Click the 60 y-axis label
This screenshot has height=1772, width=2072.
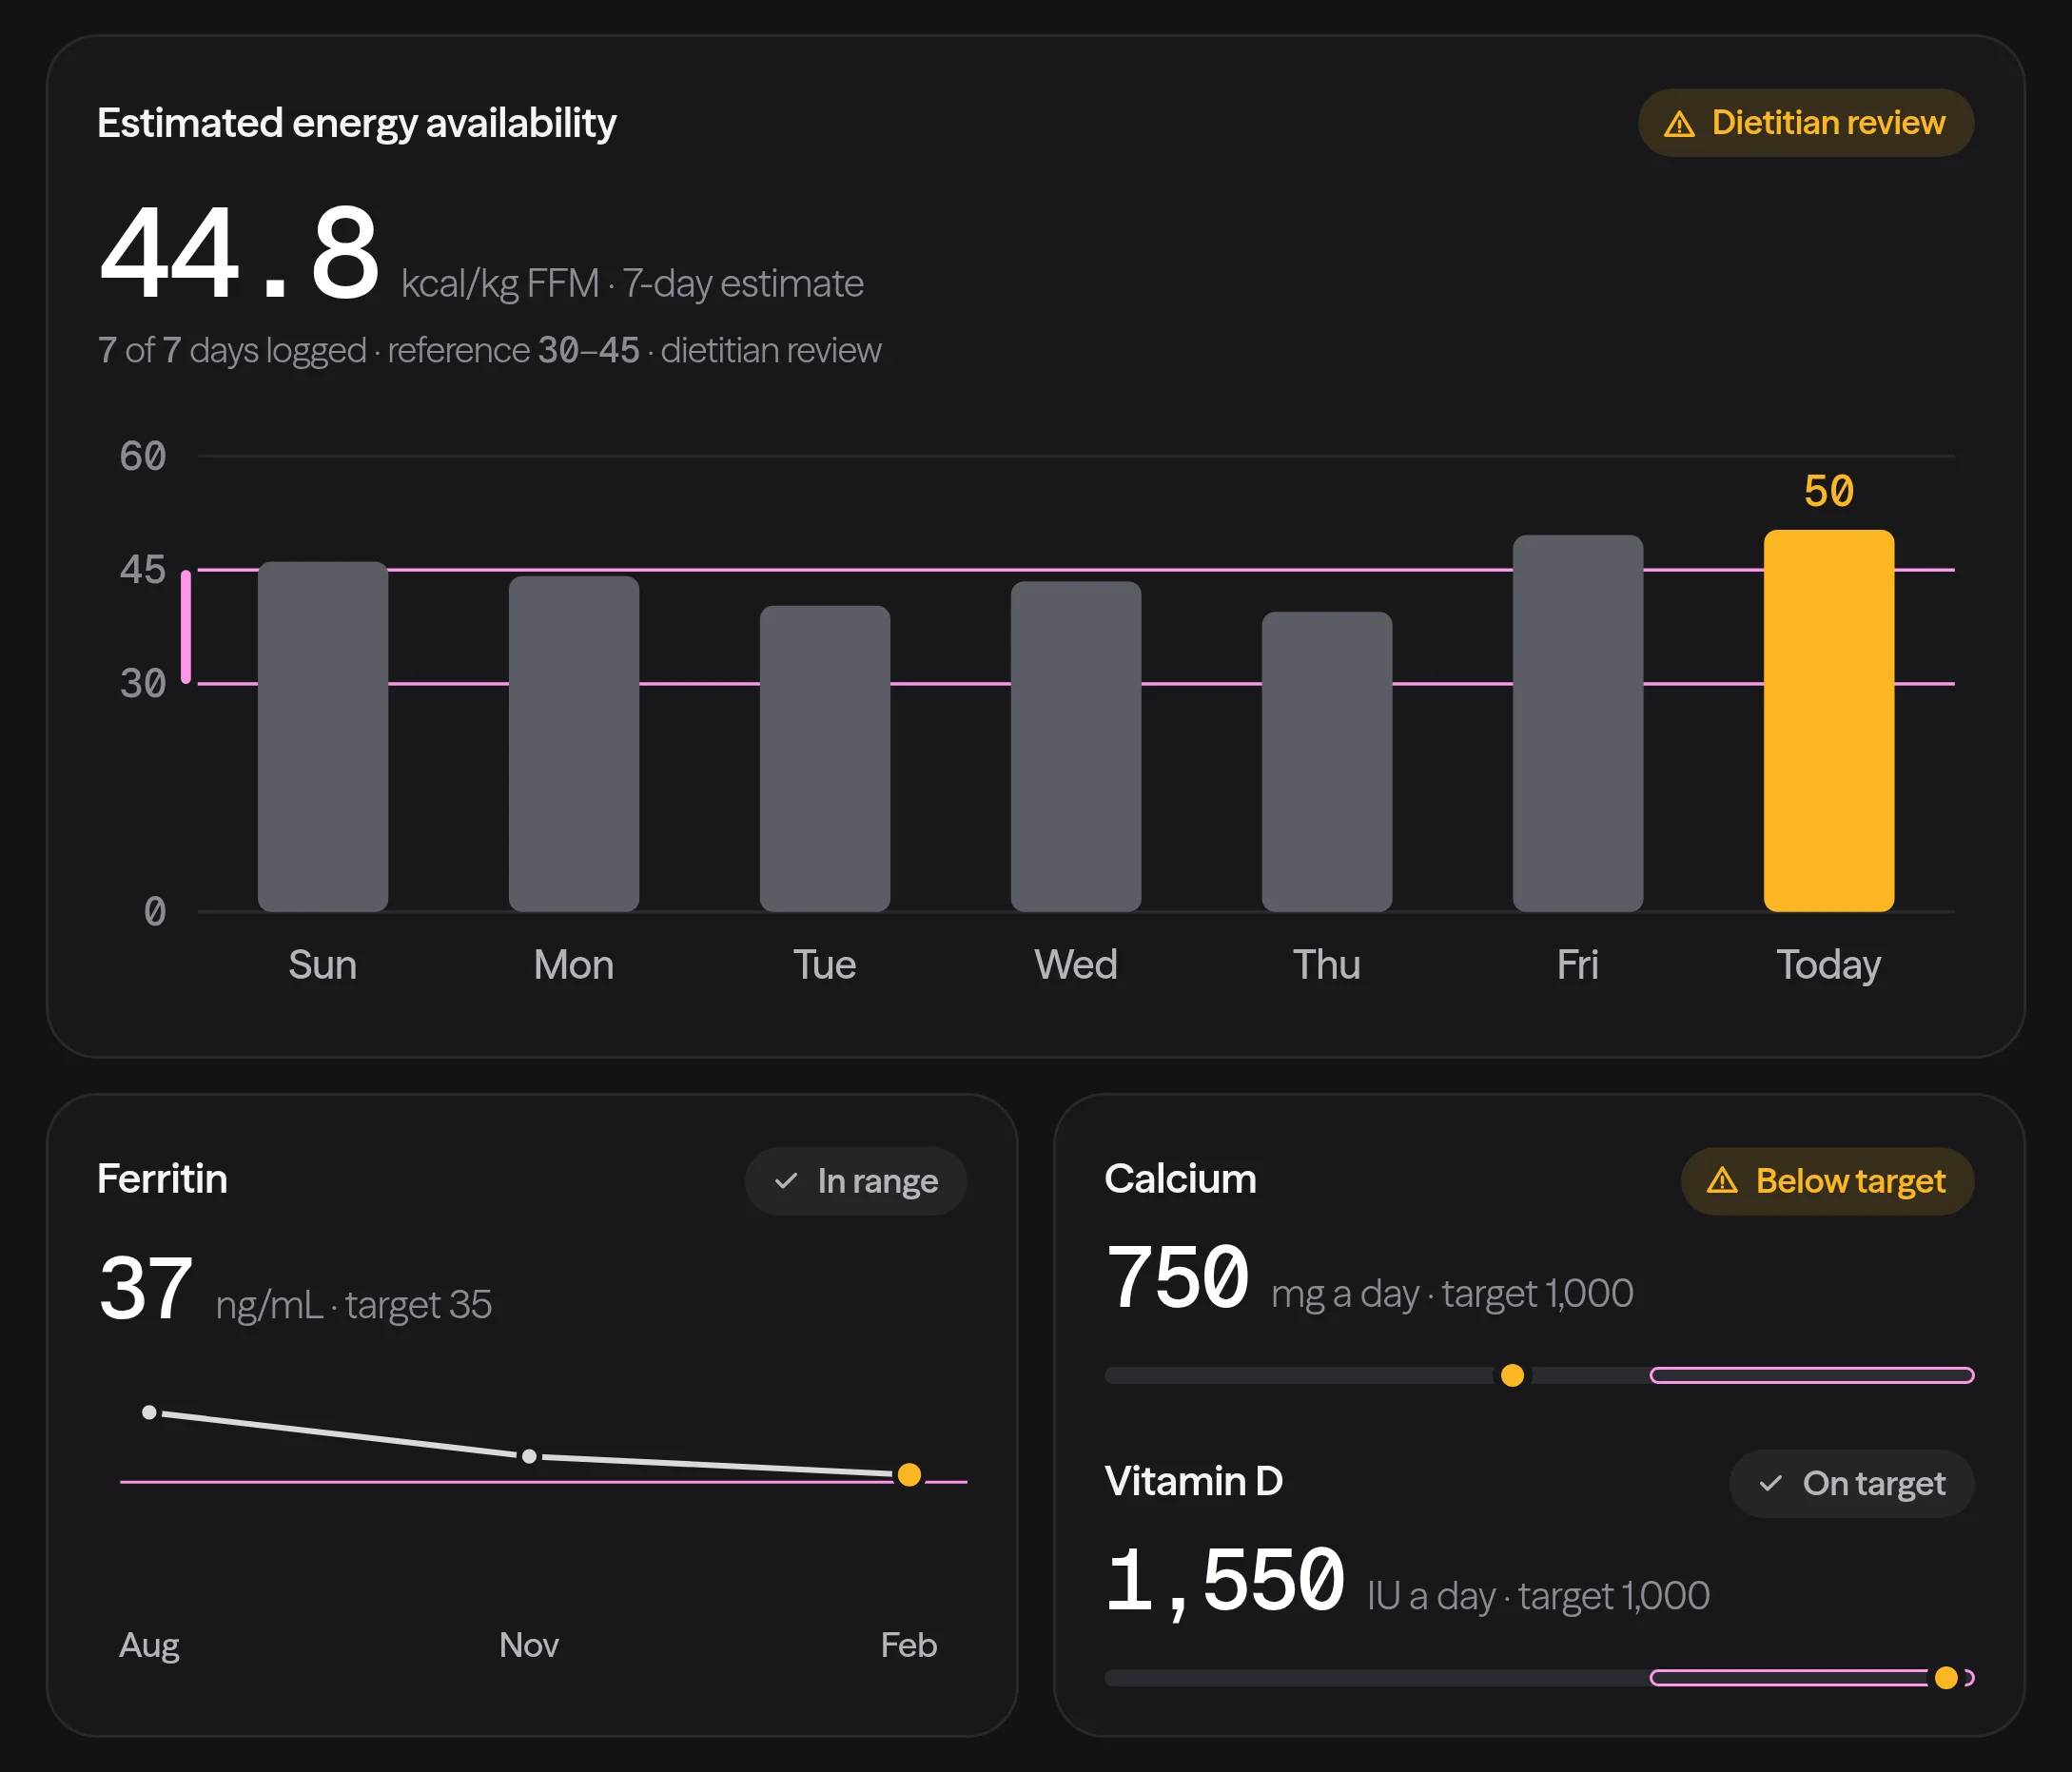pos(143,456)
